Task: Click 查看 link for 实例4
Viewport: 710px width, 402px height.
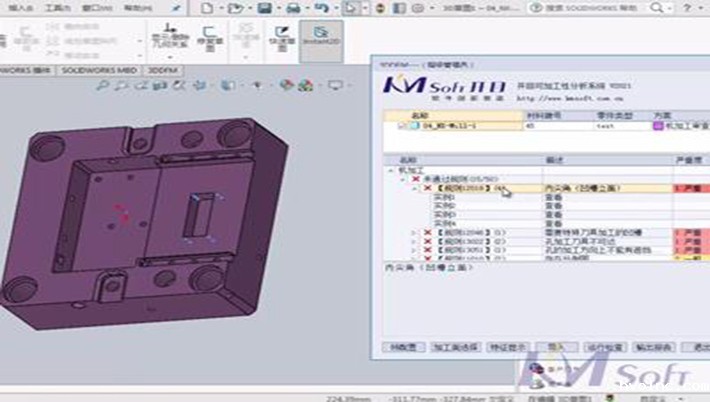Action: point(553,224)
